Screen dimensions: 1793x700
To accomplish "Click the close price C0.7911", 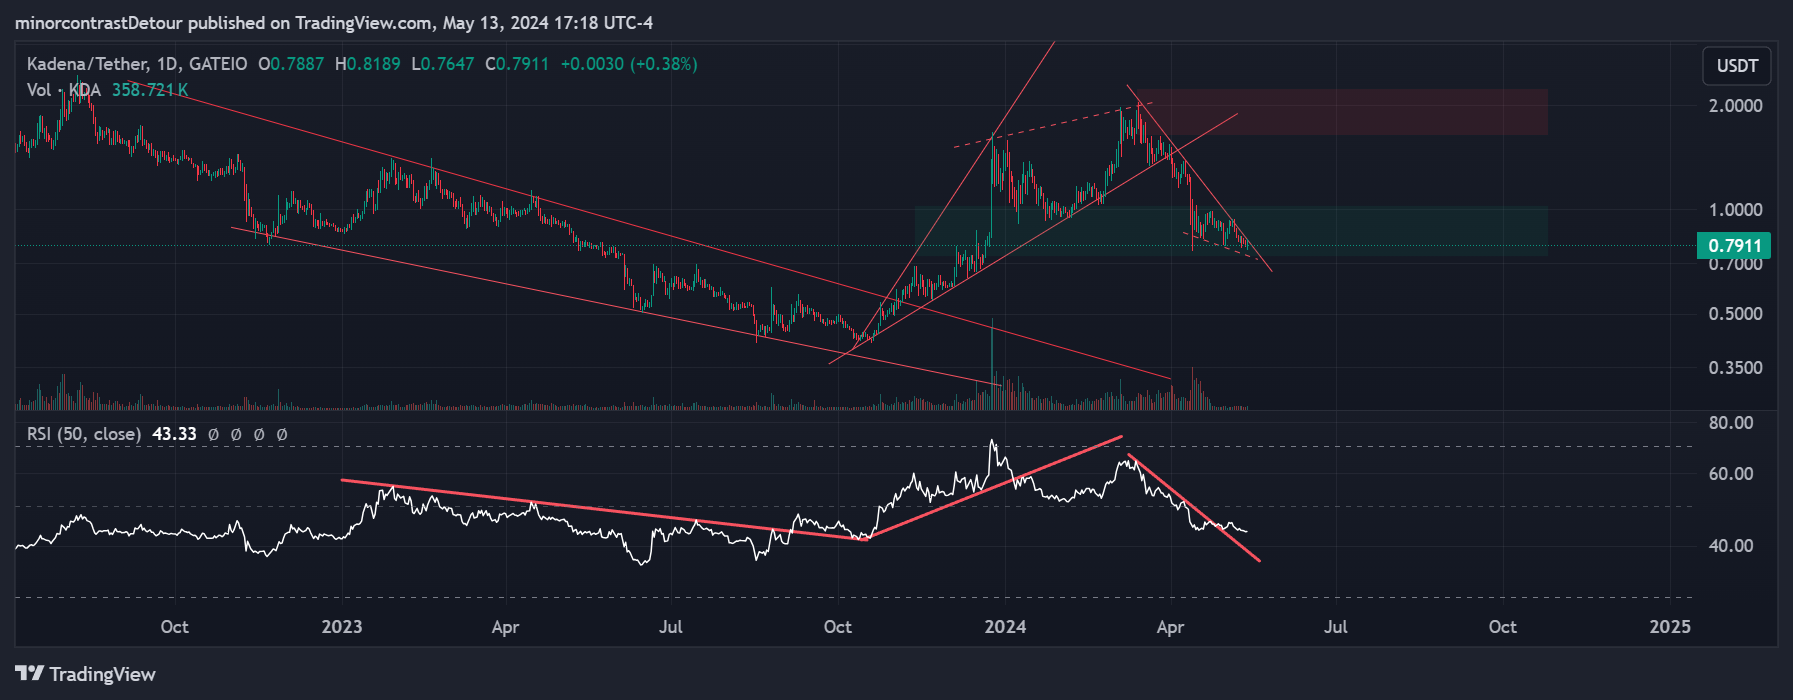I will 517,64.
